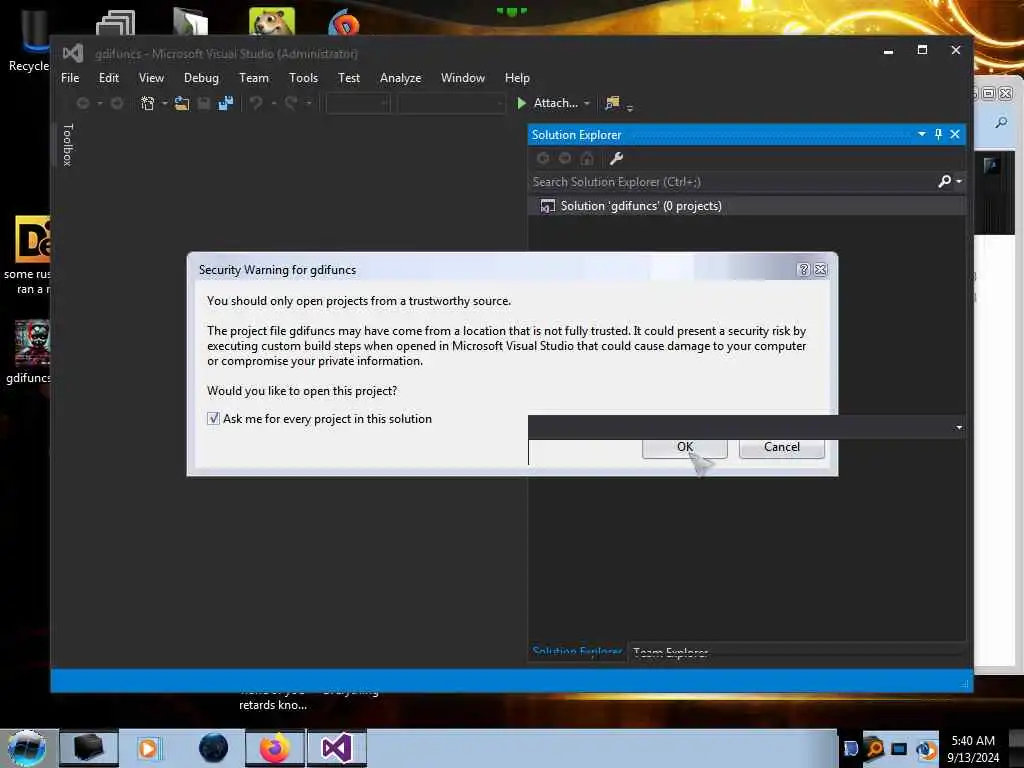Screen dimensions: 1024x768
Task: Click the Save toolbar icon
Action: 204,103
